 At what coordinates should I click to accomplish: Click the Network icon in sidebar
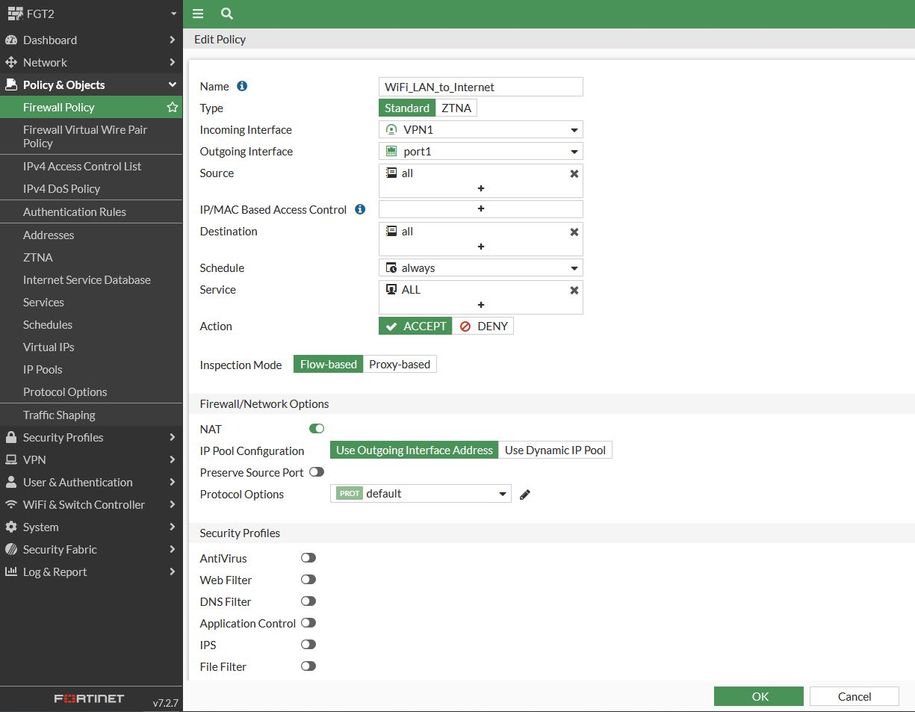pos(11,62)
